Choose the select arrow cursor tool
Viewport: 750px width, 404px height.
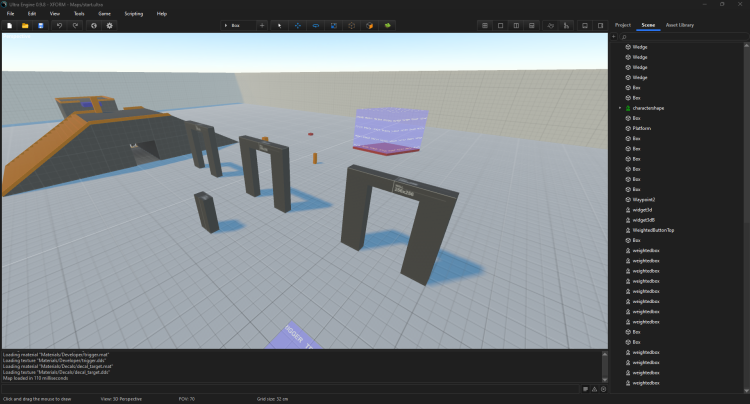[x=279, y=25]
